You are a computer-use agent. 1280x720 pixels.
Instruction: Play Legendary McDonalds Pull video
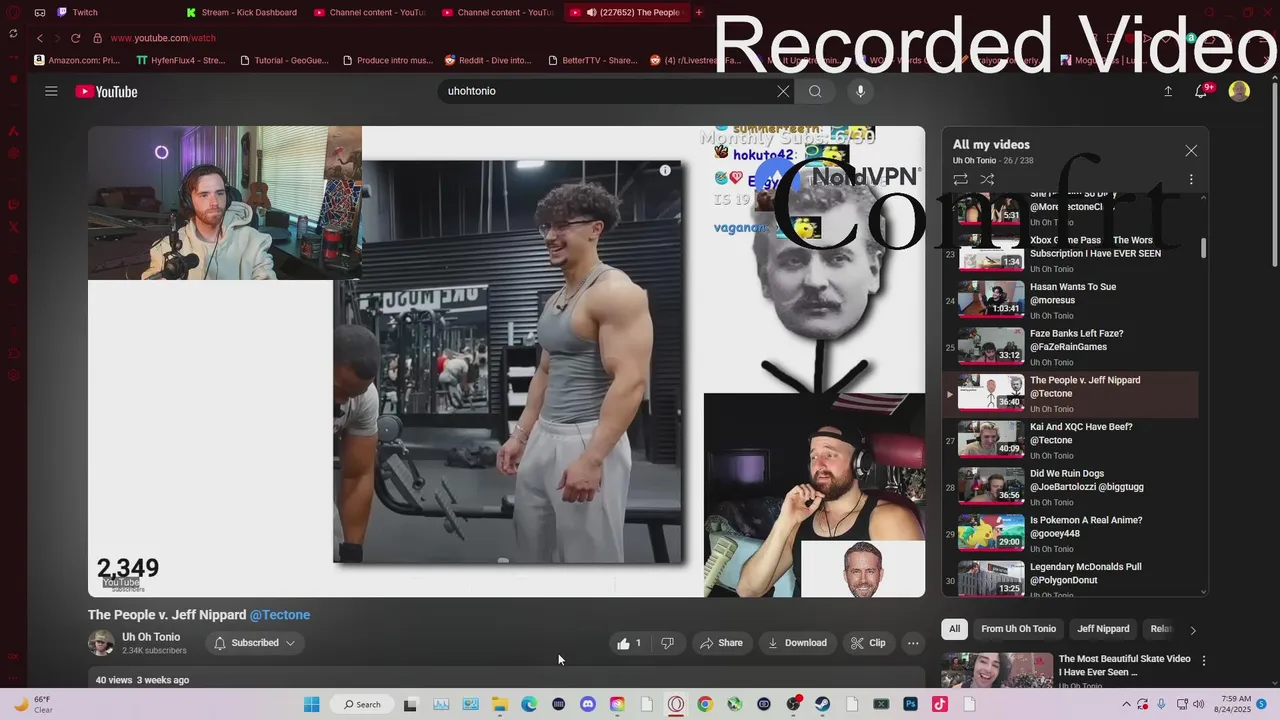coord(1070,579)
